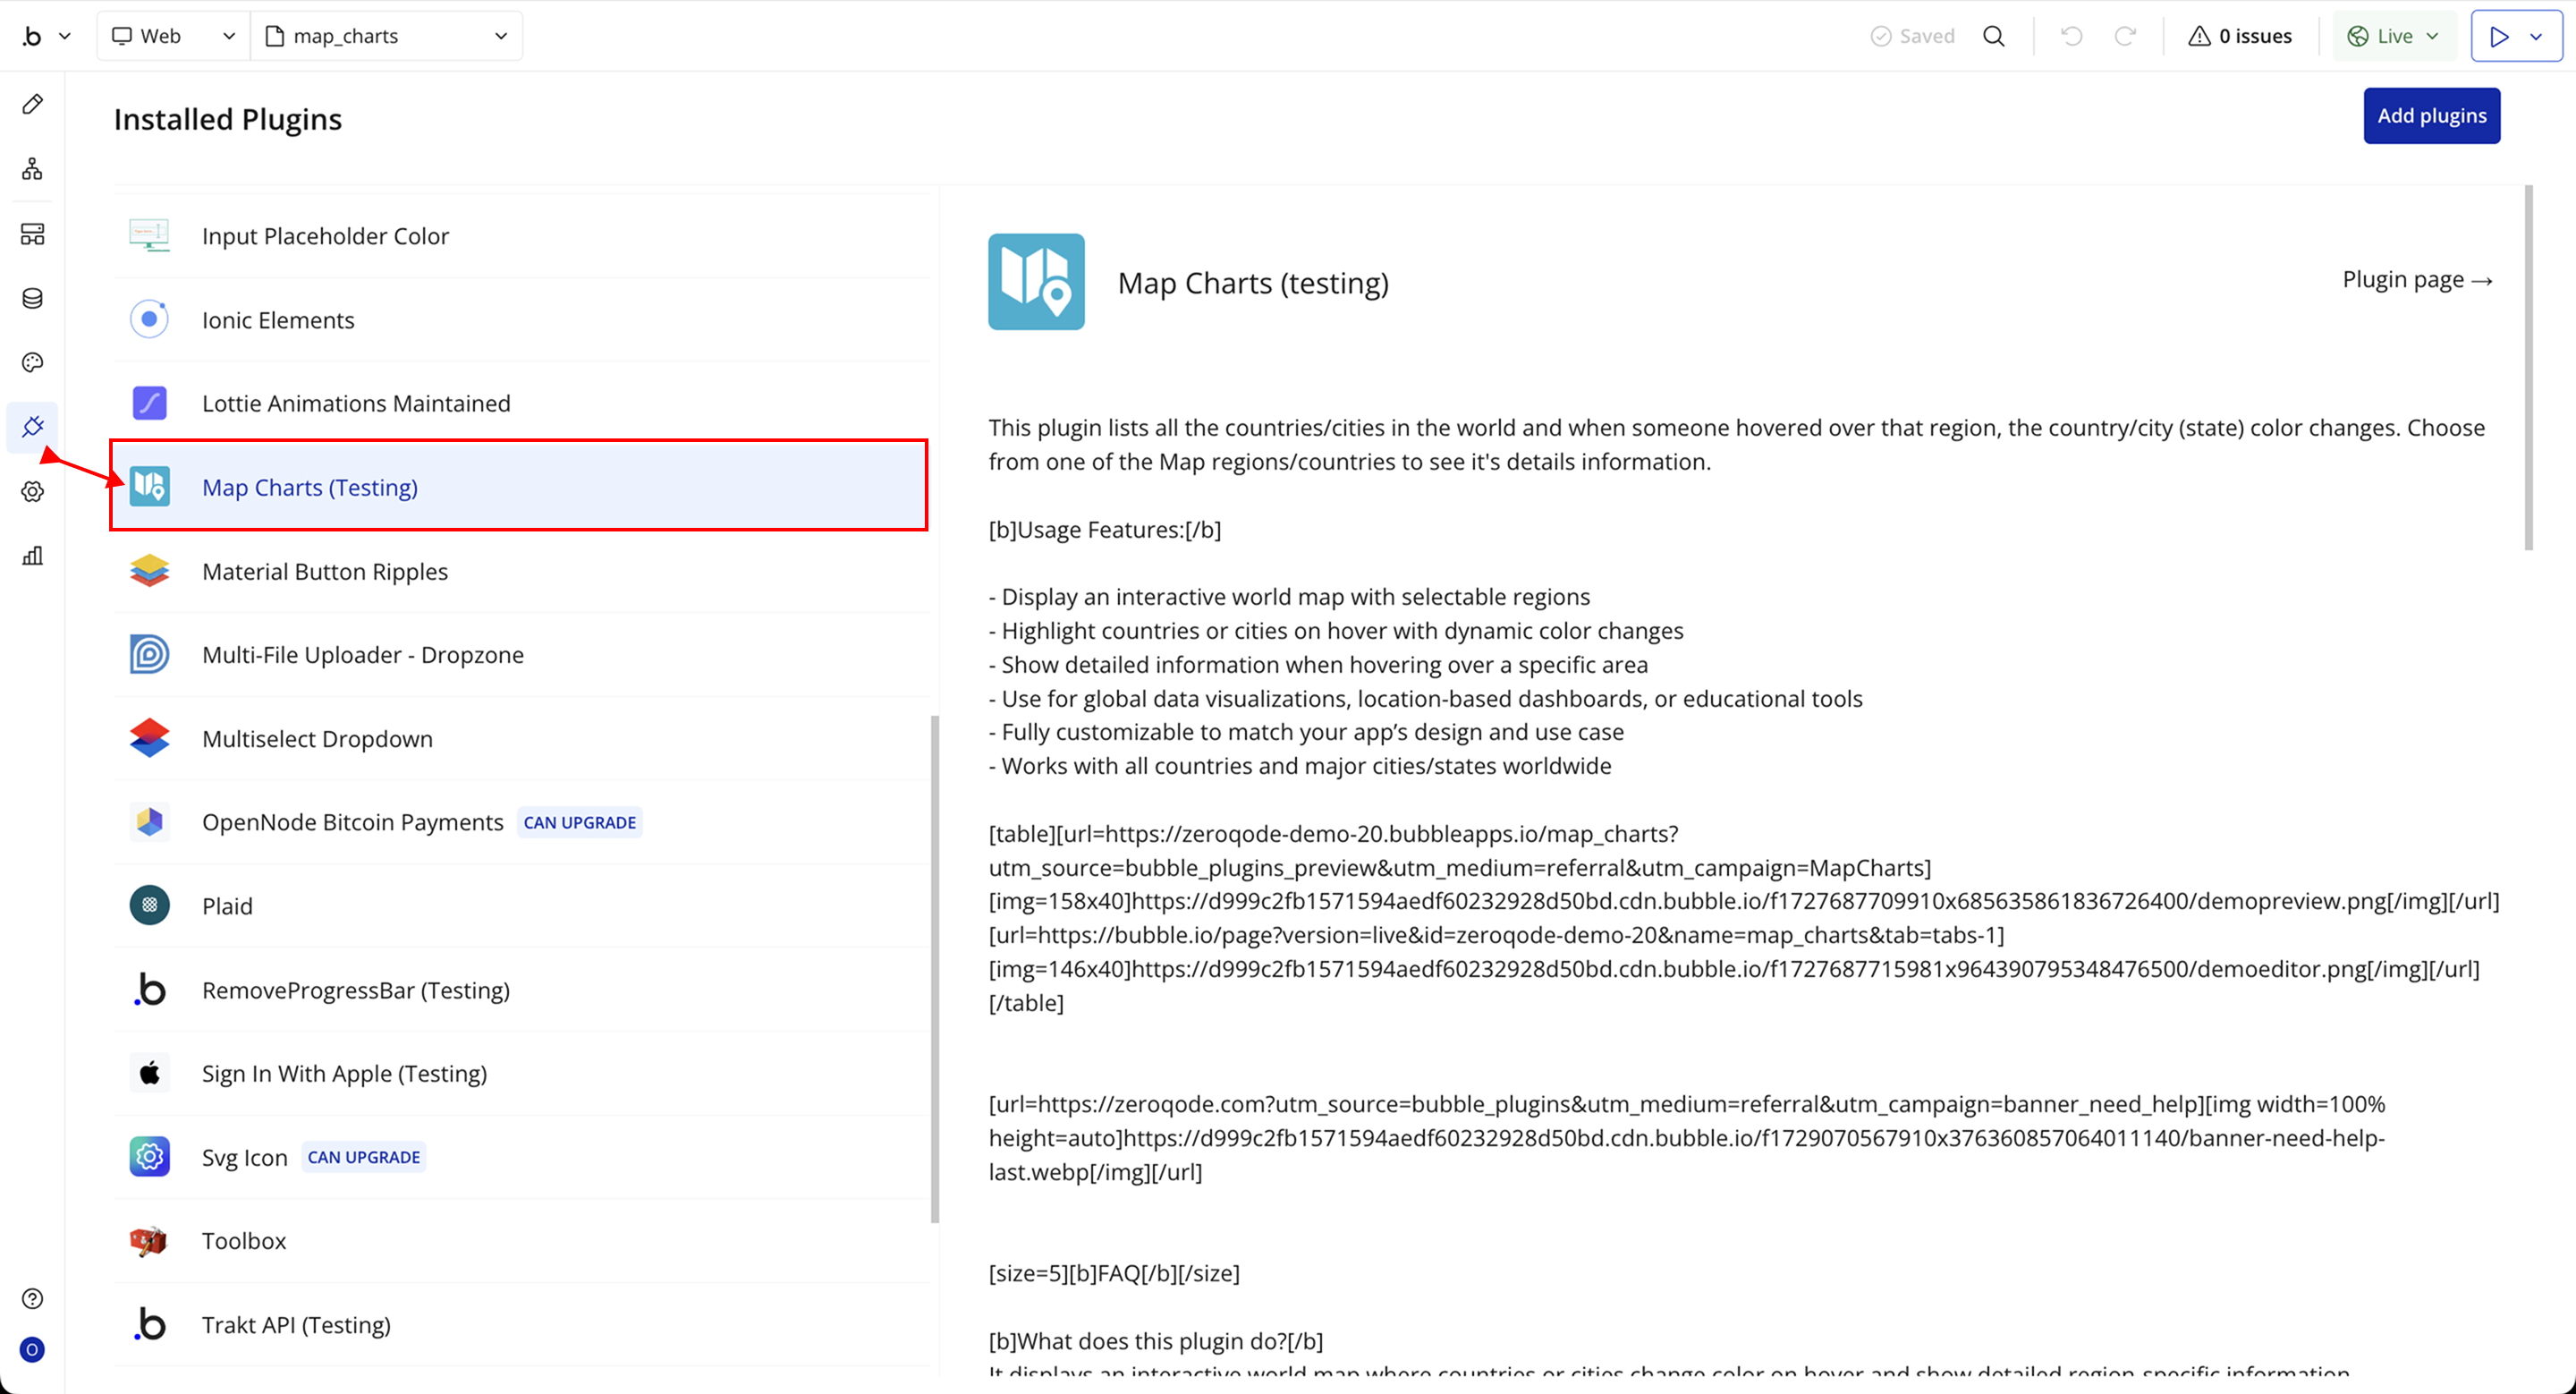The image size is (2576, 1394).
Task: Select Ionic Elements in plugin list
Action: [278, 320]
